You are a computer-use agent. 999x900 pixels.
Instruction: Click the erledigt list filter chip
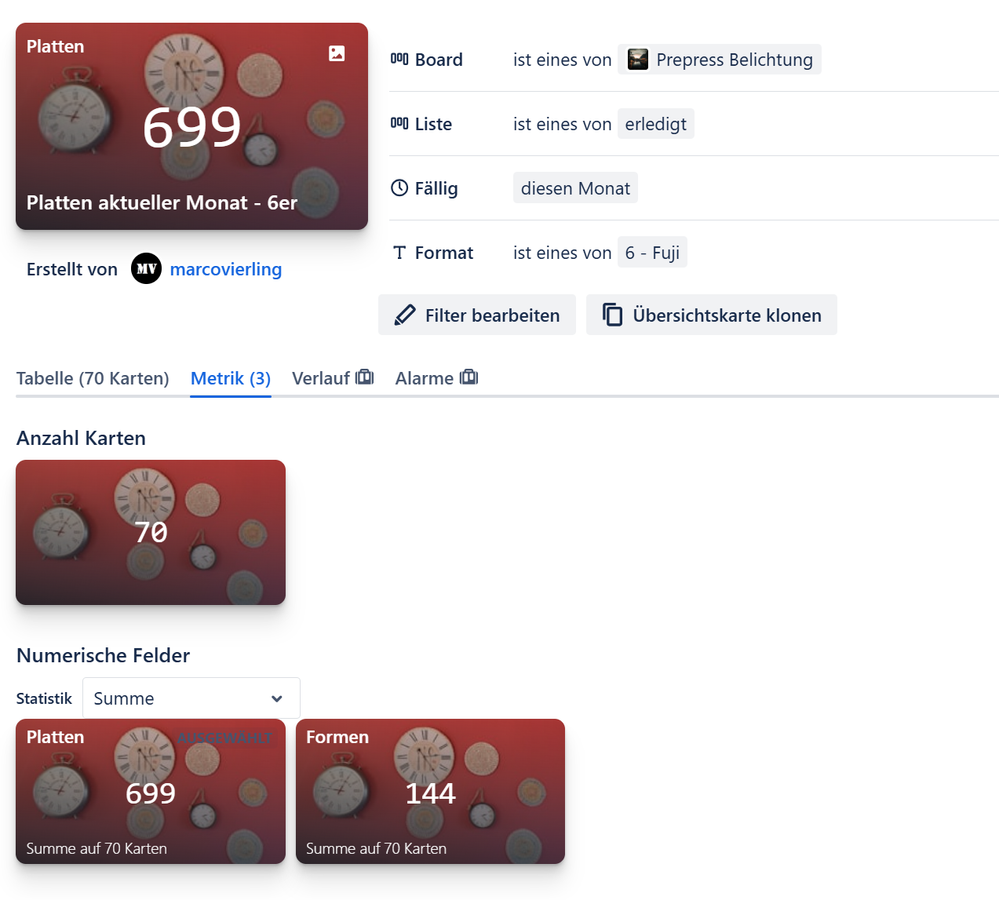pos(655,124)
